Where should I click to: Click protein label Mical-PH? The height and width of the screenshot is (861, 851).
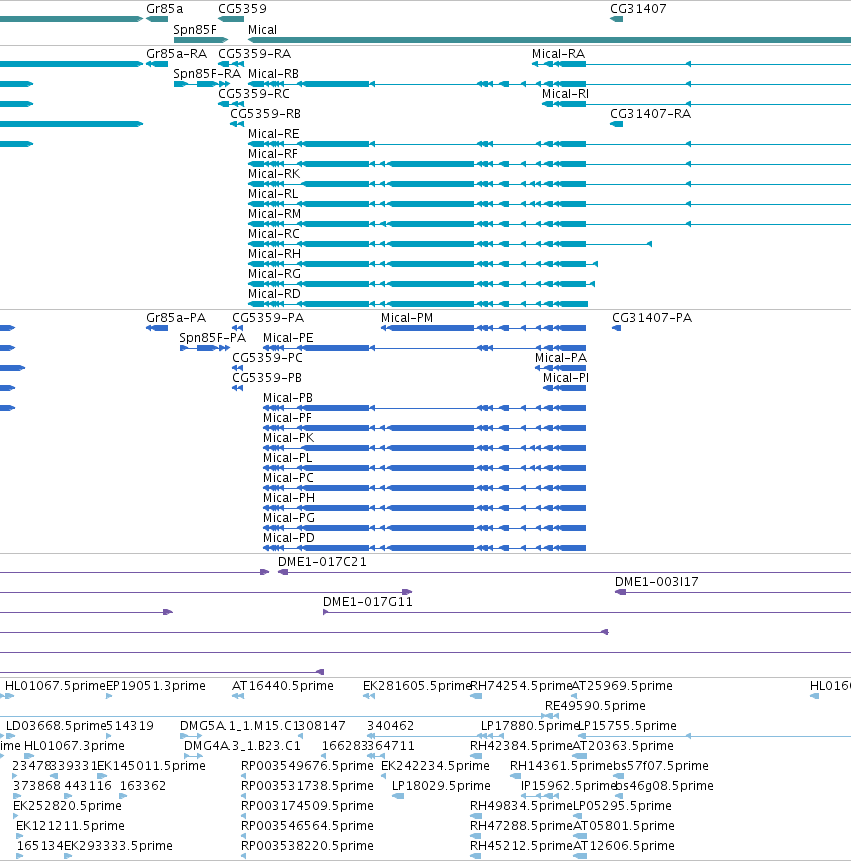(289, 498)
